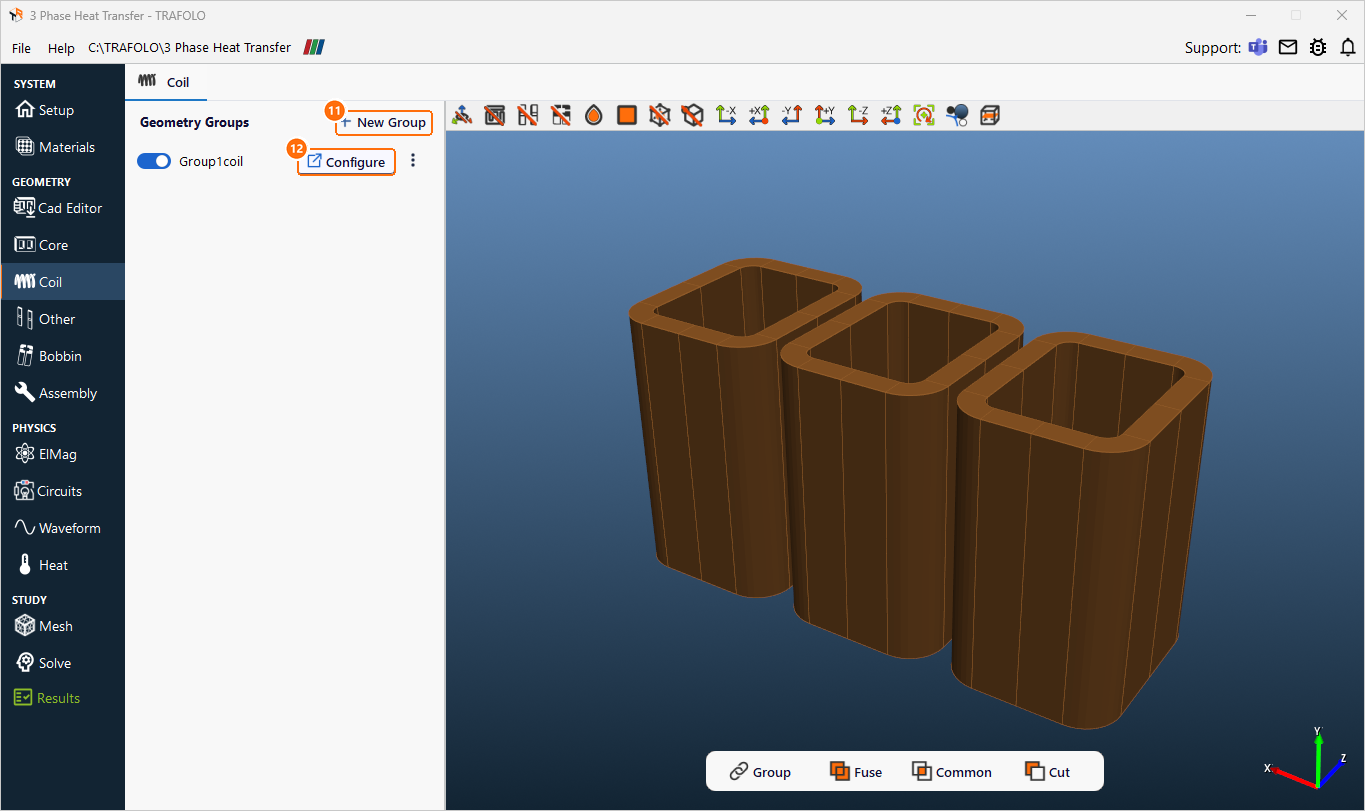Select the Coil tab header
Viewport: 1365px width, 811px height.
pos(165,82)
